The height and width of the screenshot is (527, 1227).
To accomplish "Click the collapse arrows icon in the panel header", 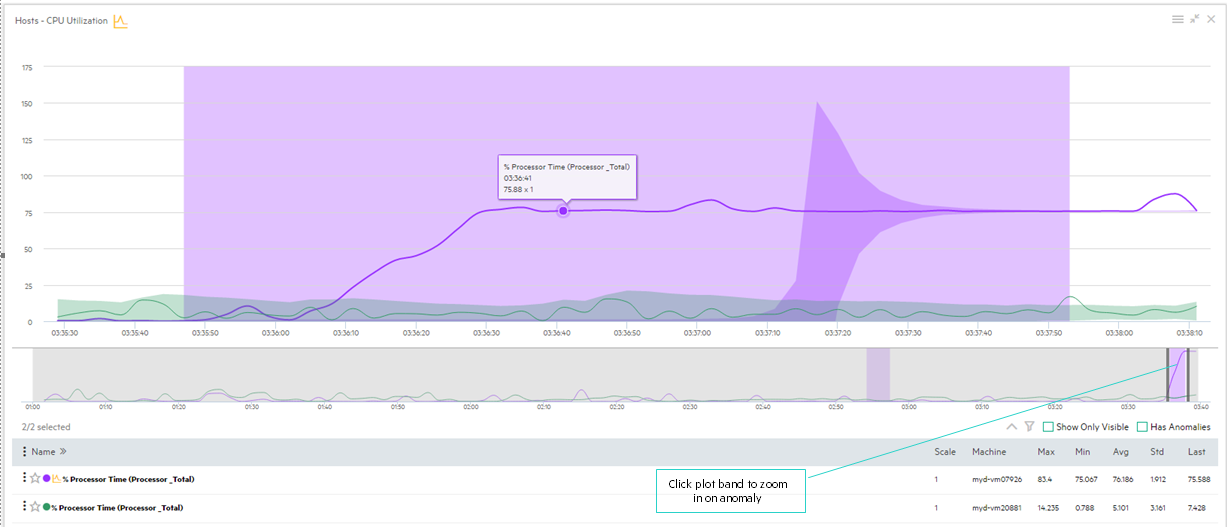I will coord(1194,19).
